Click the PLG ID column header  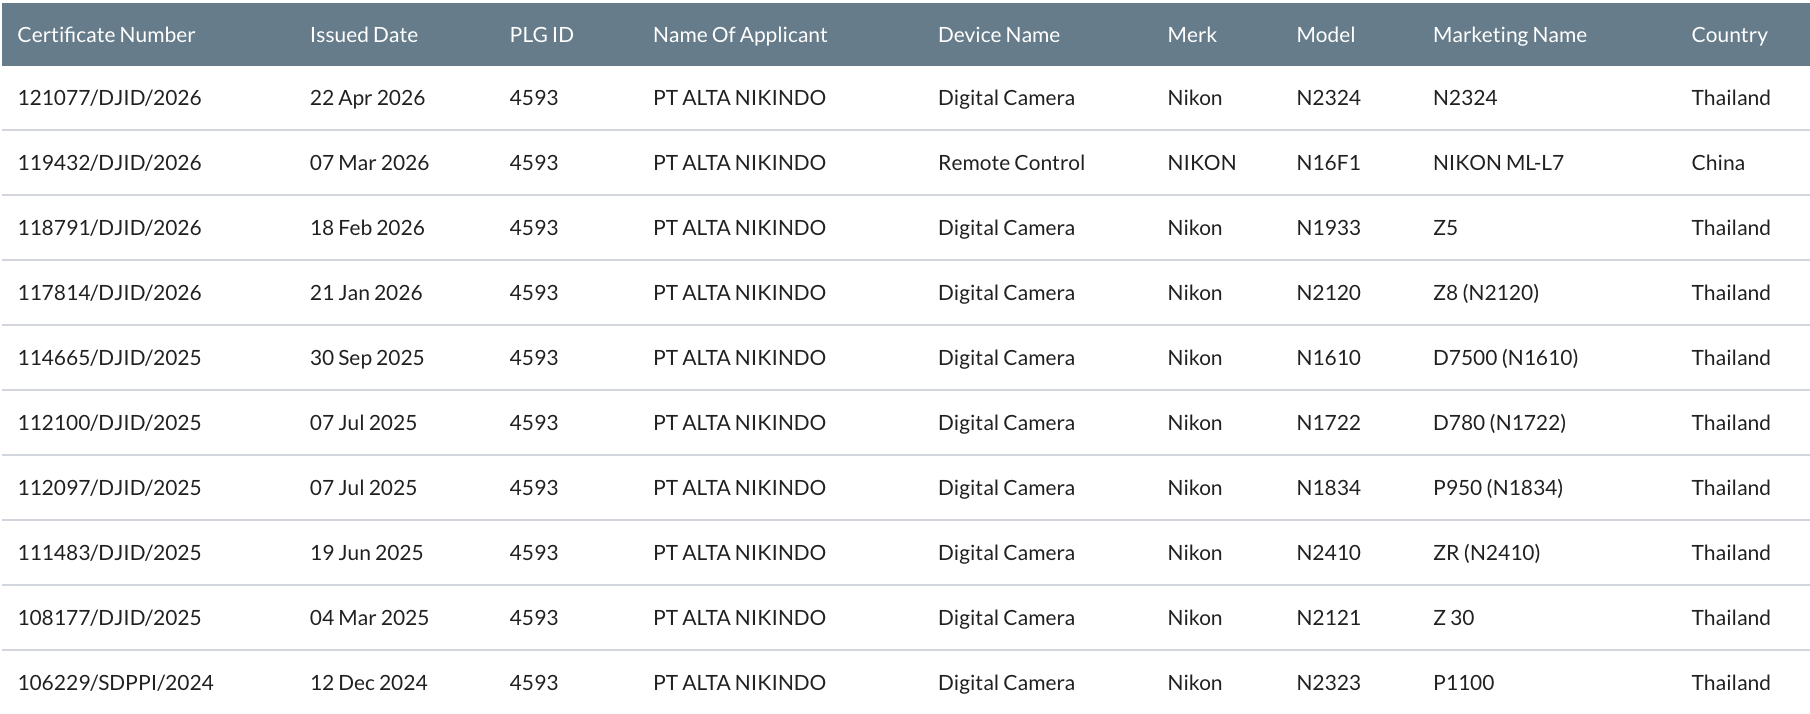[541, 35]
